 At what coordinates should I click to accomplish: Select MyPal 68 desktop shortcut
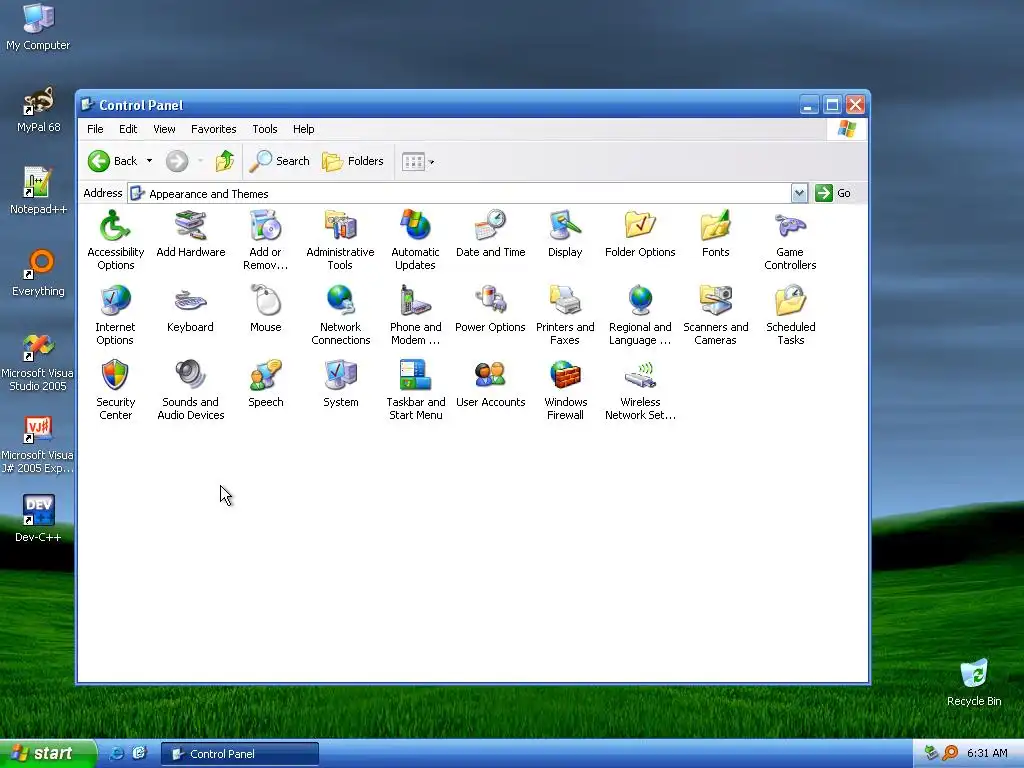pyautogui.click(x=39, y=110)
